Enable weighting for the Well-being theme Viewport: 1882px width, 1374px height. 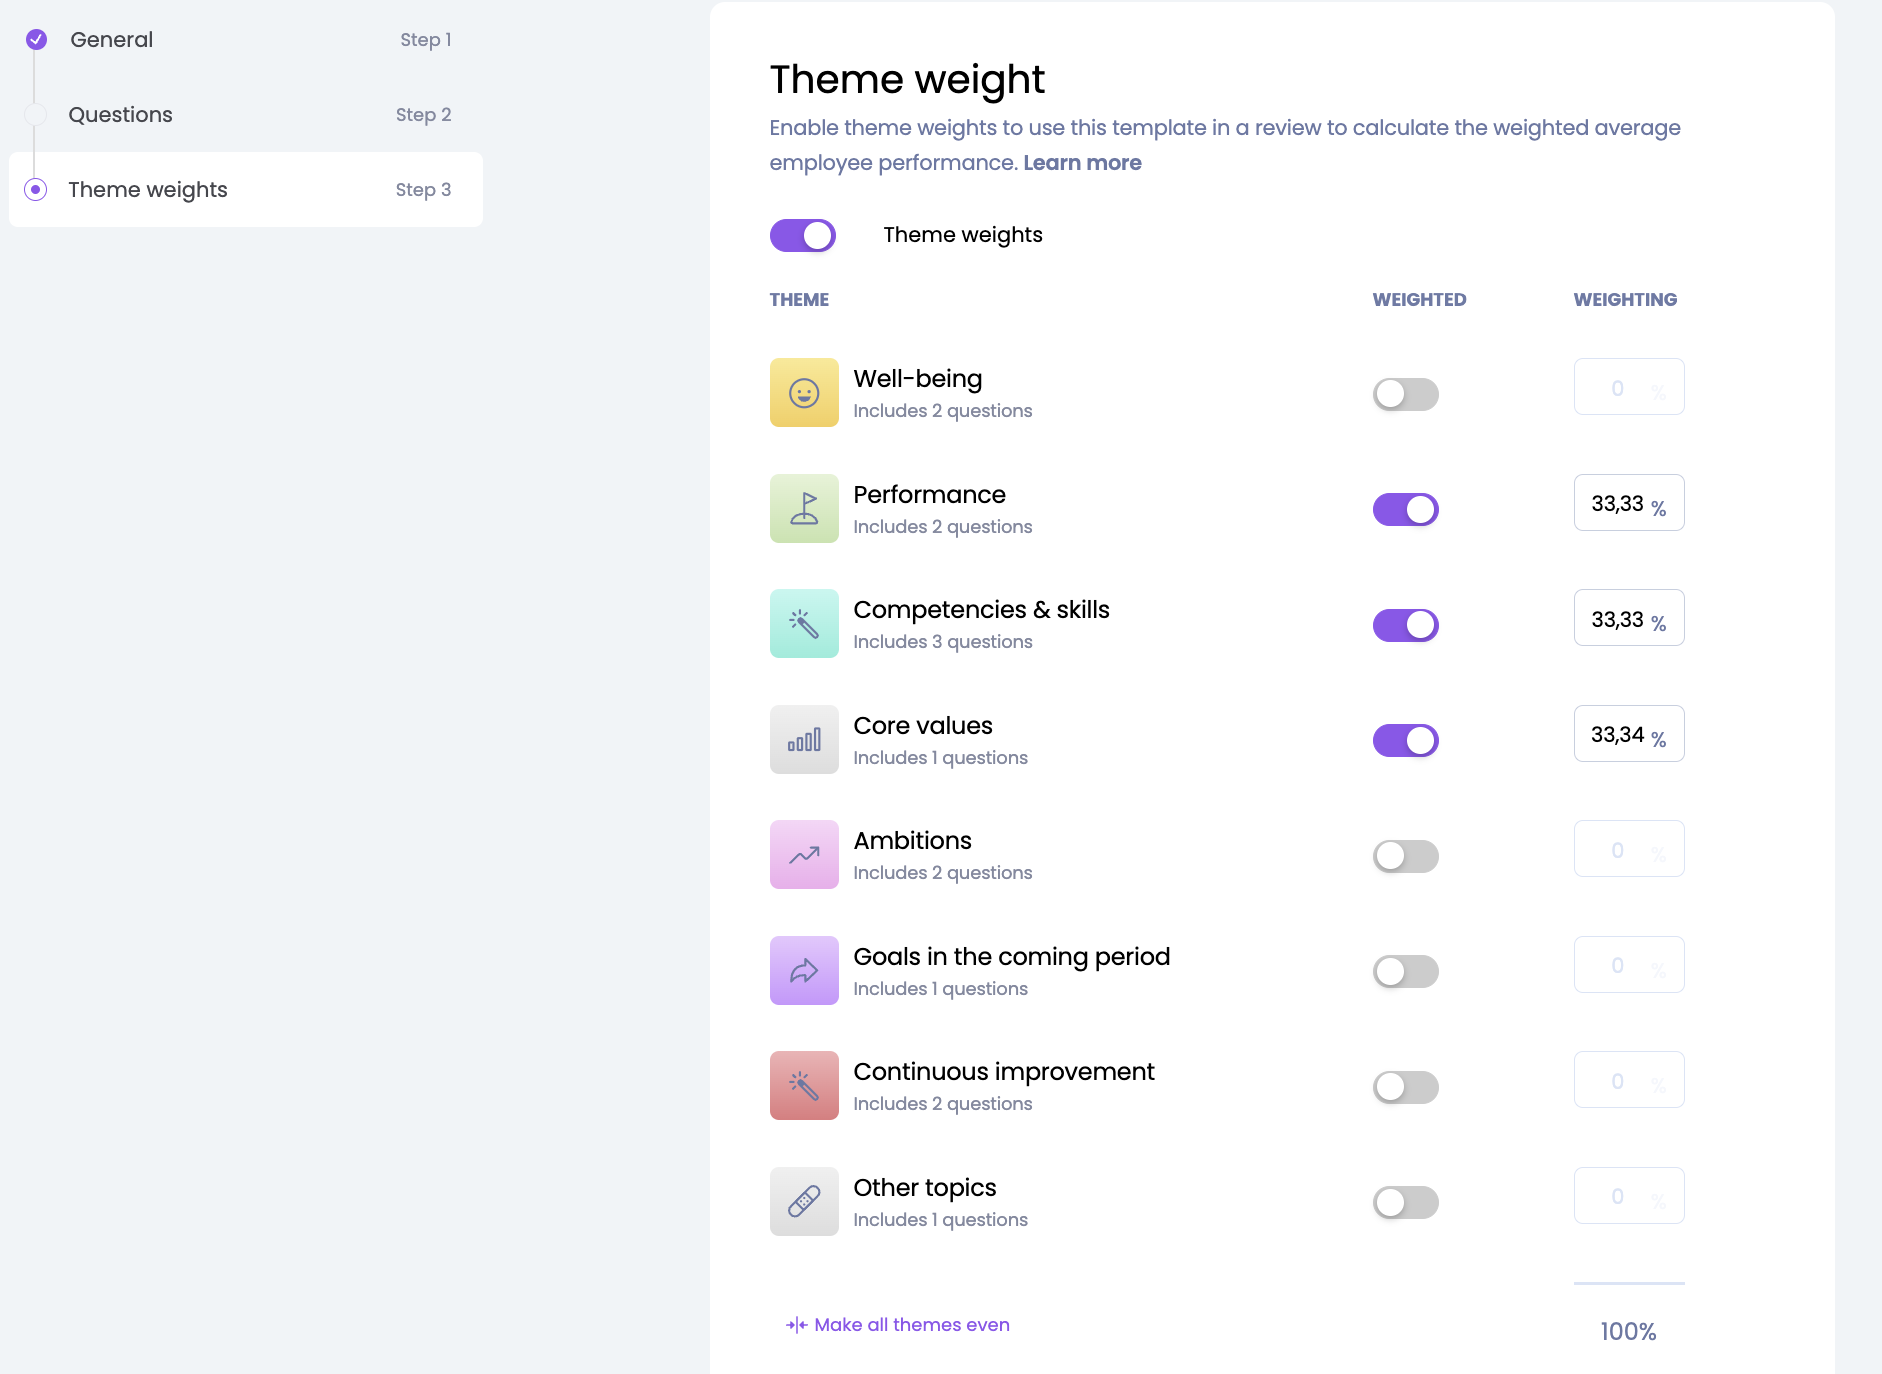[x=1405, y=394]
